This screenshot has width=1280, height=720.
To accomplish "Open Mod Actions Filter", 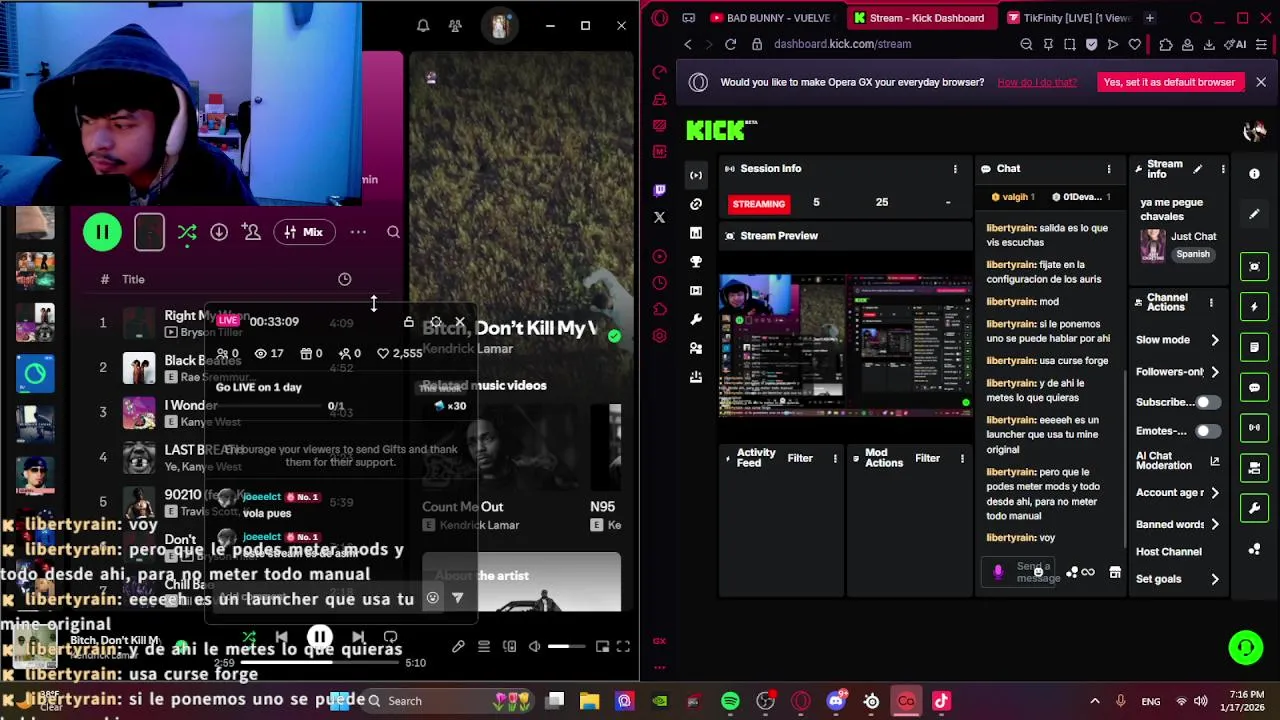I will click(927, 458).
